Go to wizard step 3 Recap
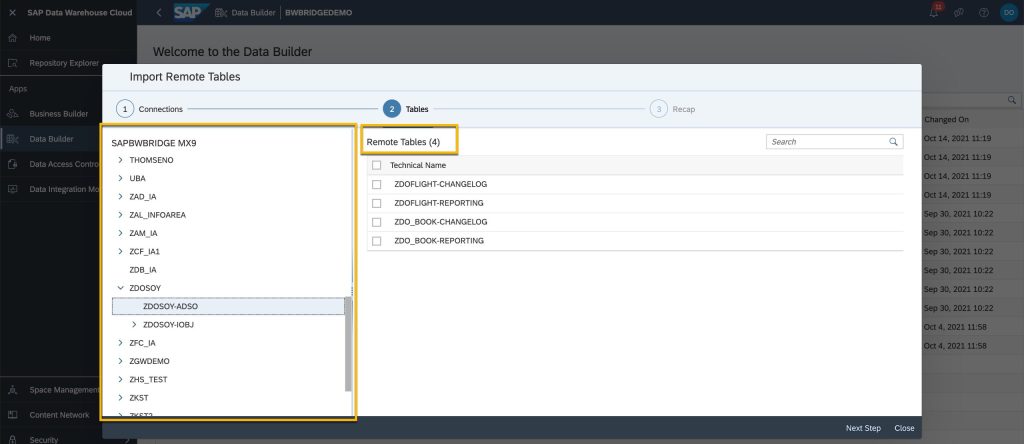The height and width of the screenshot is (444, 1024). (x=673, y=109)
